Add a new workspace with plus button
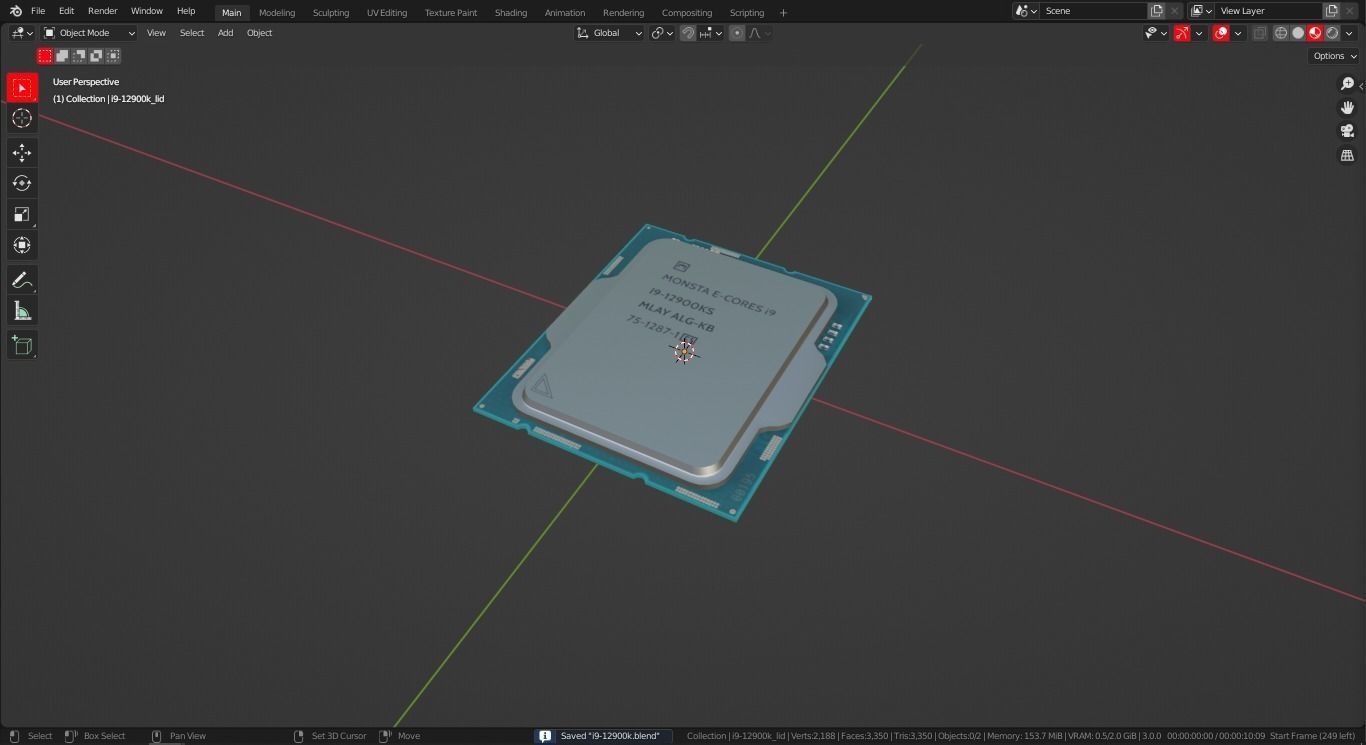 click(x=783, y=13)
